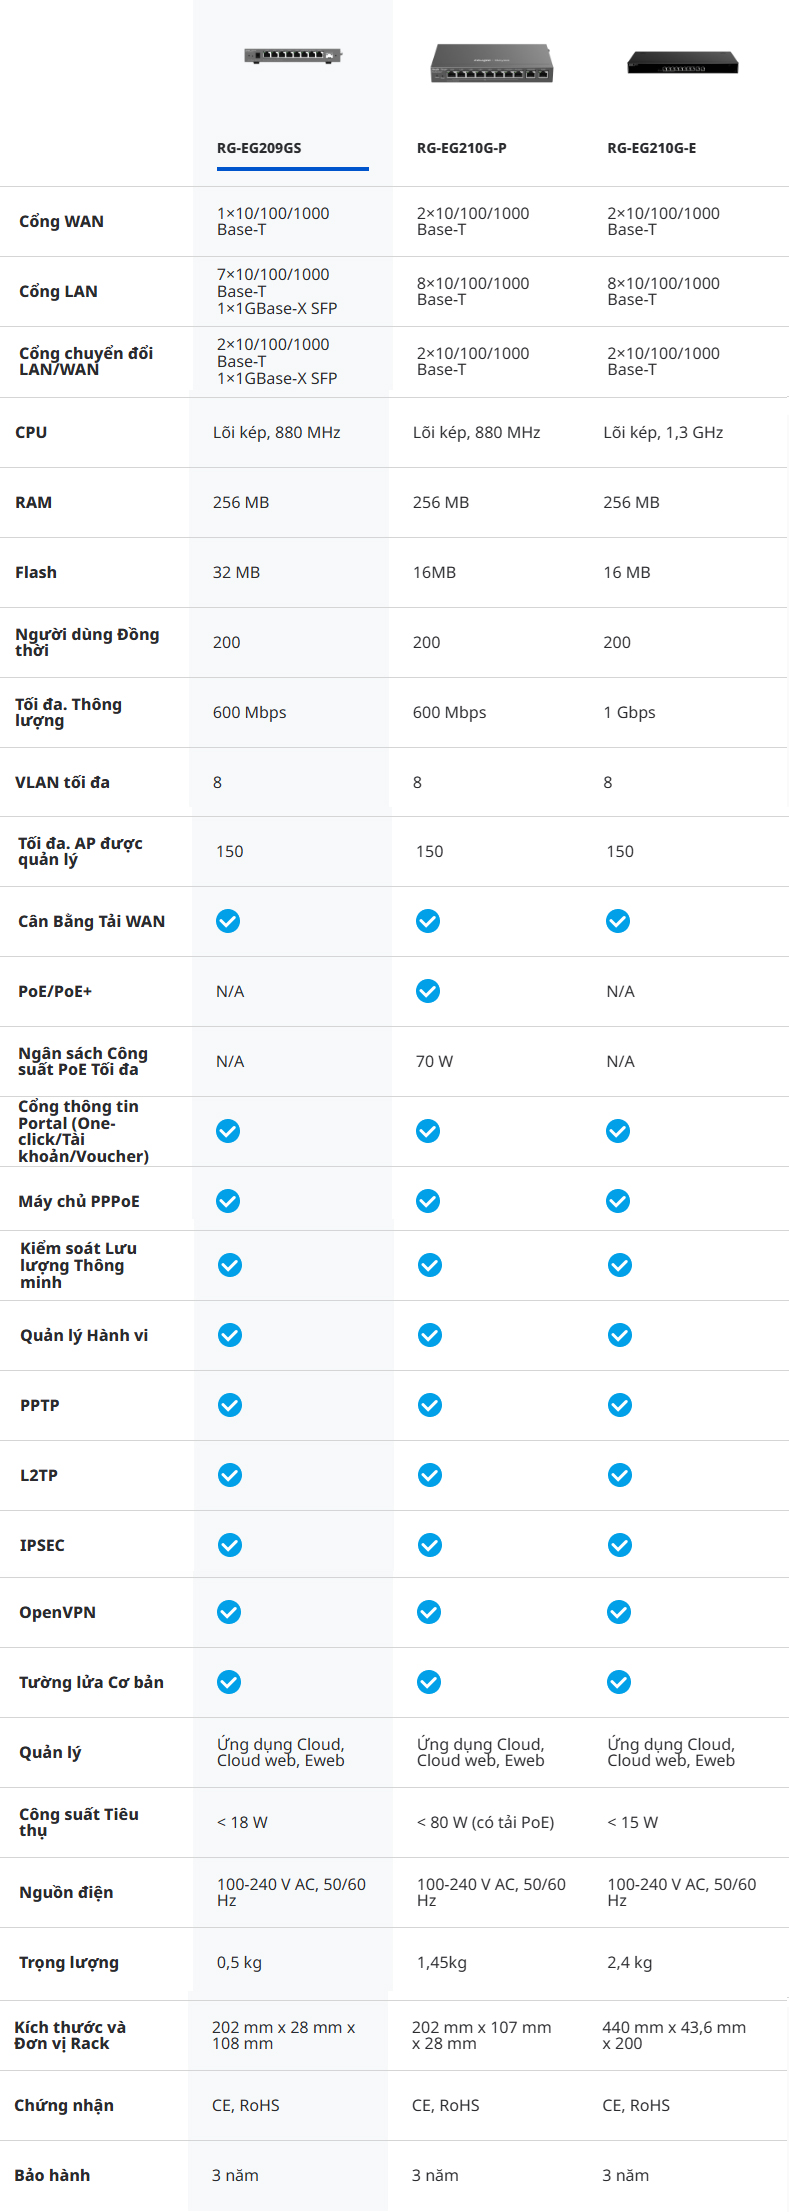Click OpenVPN checkmark for RG-EG209GS
The height and width of the screenshot is (2212, 789).
[229, 1612]
